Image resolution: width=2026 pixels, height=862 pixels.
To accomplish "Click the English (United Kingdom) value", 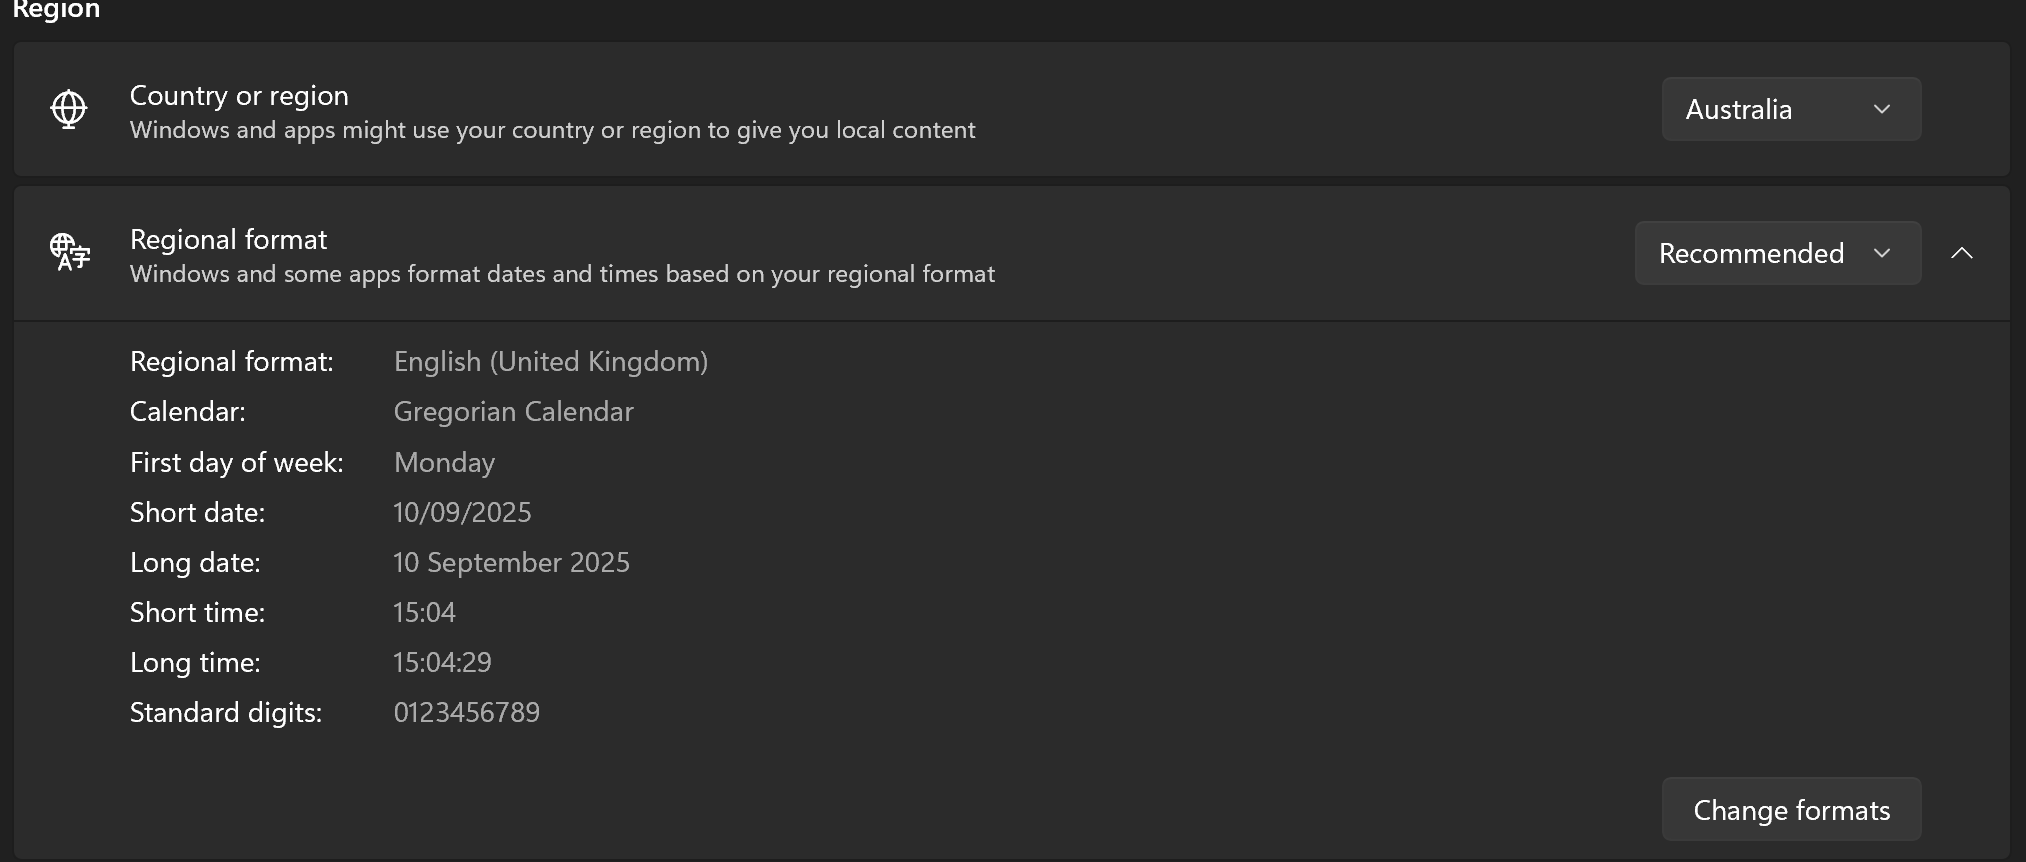I will coord(551,361).
